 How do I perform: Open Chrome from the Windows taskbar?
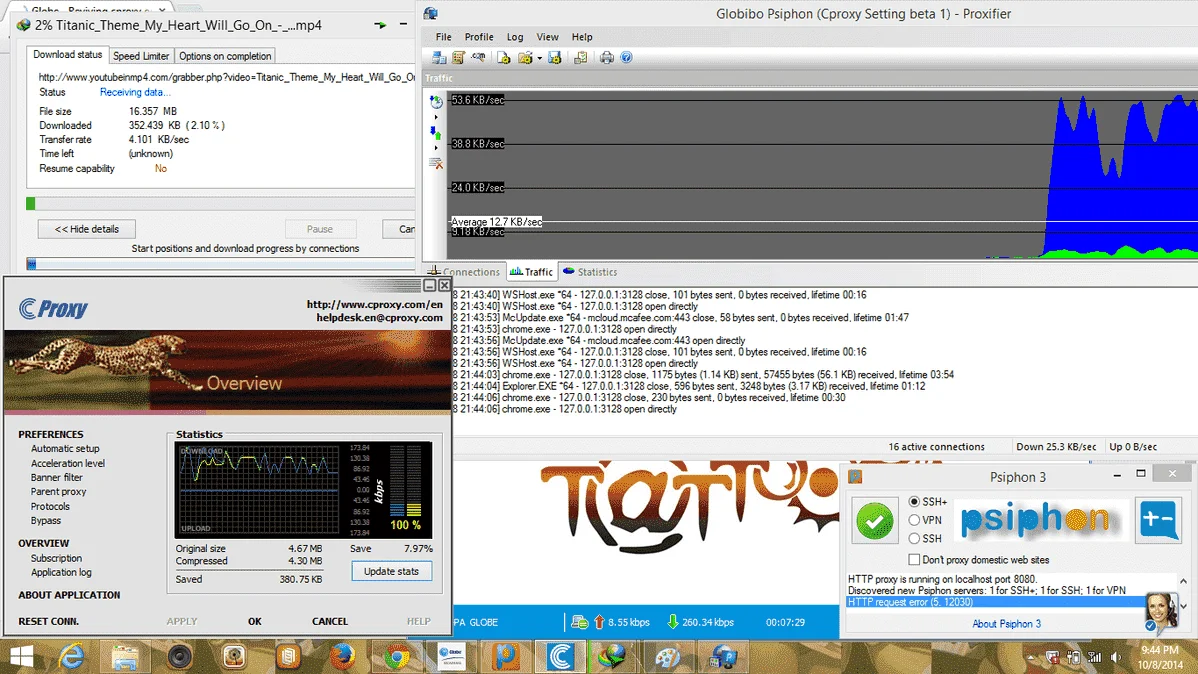pos(397,656)
